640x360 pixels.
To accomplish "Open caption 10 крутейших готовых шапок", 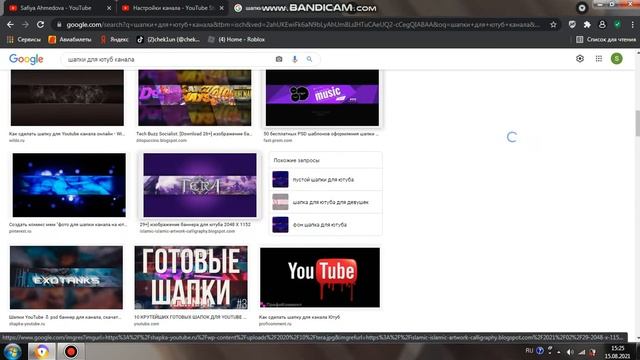I will point(190,317).
